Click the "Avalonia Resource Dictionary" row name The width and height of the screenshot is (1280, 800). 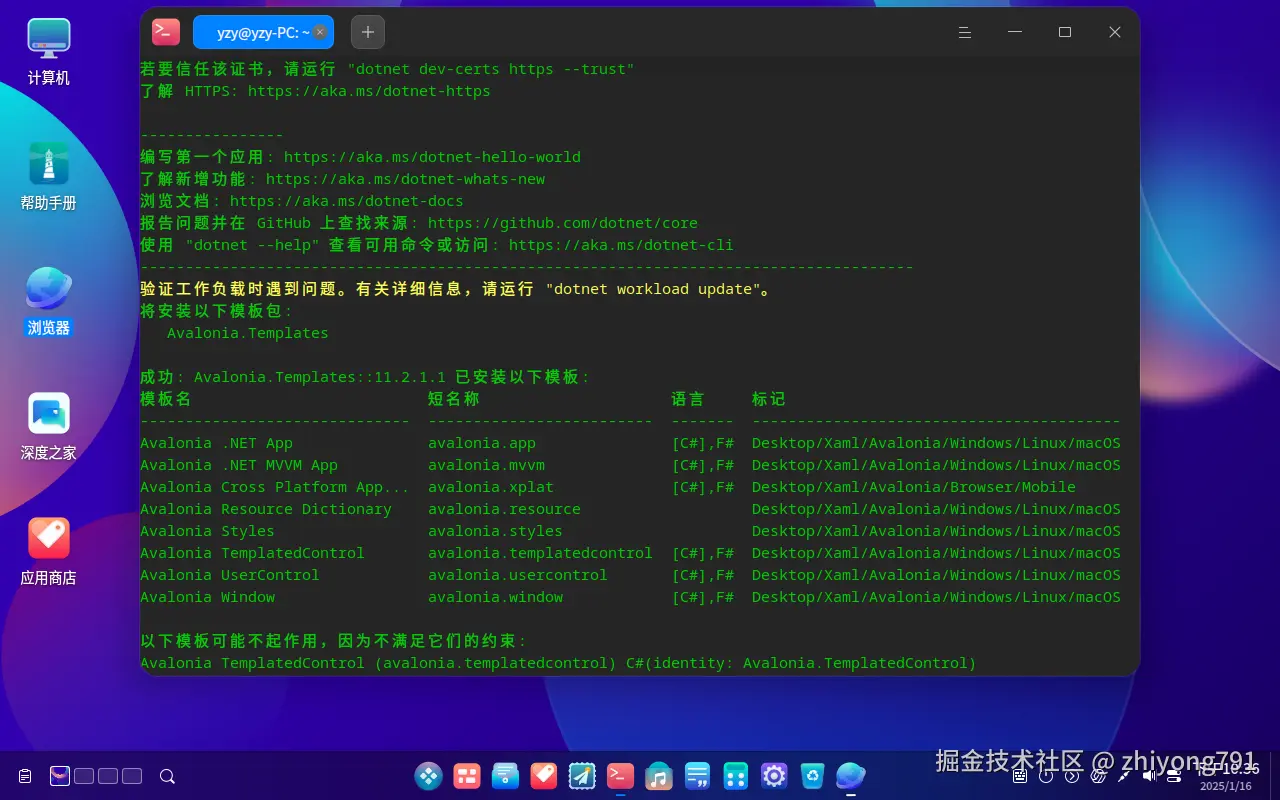coord(266,509)
